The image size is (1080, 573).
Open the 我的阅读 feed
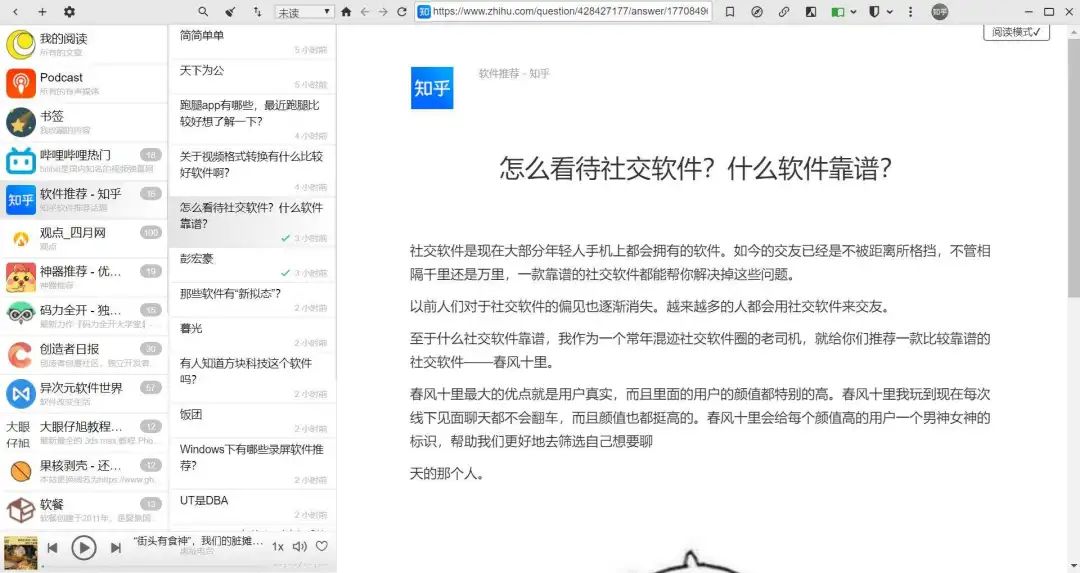pyautogui.click(x=84, y=44)
